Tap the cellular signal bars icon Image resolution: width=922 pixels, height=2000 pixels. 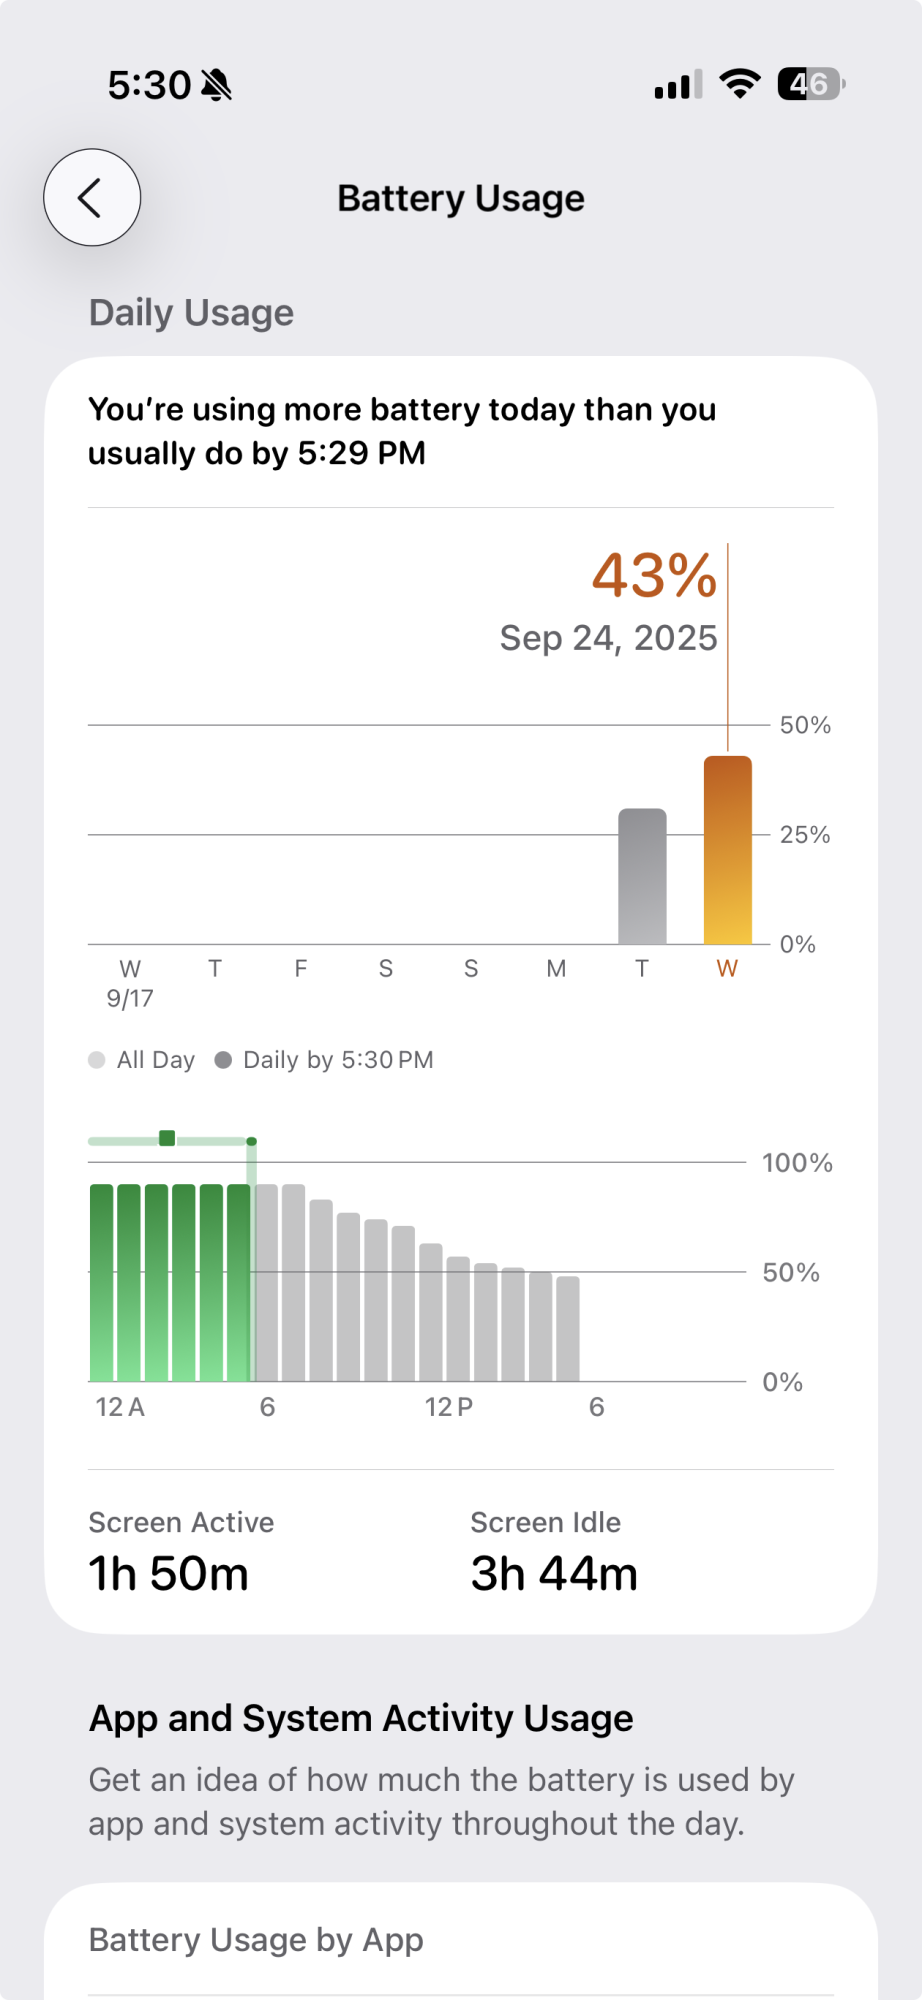(x=678, y=85)
